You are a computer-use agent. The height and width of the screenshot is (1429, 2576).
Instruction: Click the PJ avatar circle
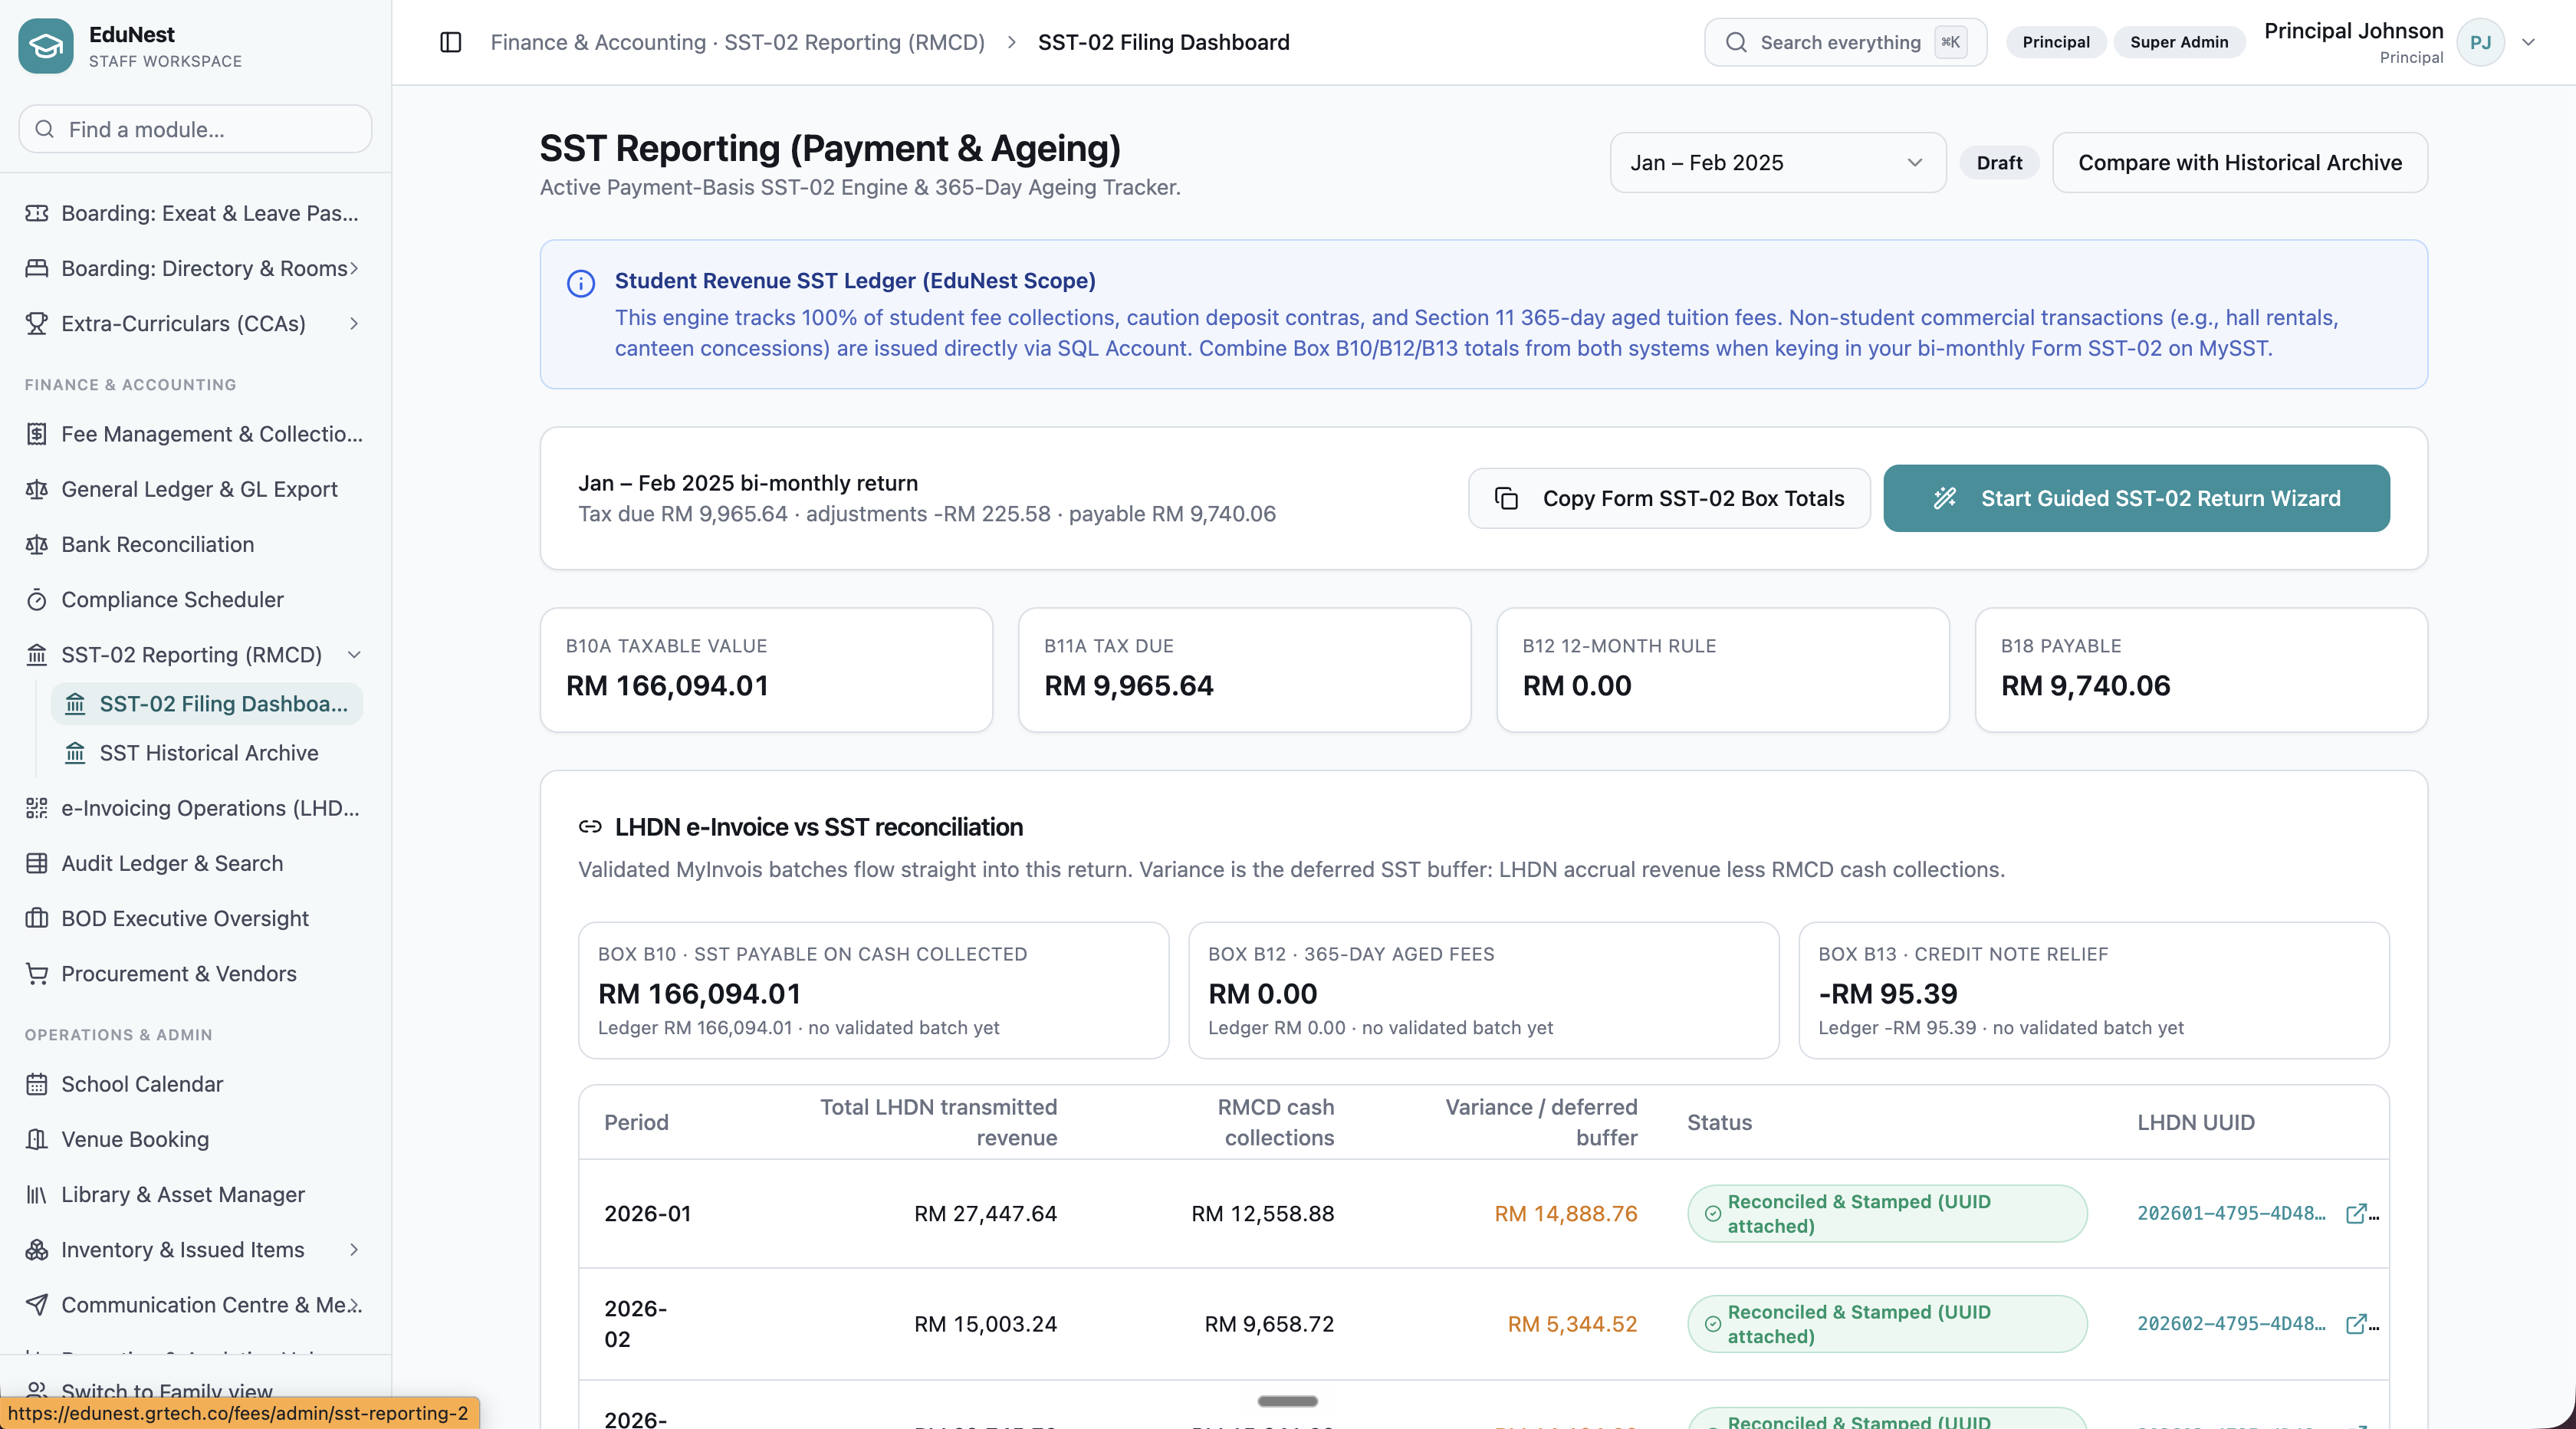click(2480, 42)
